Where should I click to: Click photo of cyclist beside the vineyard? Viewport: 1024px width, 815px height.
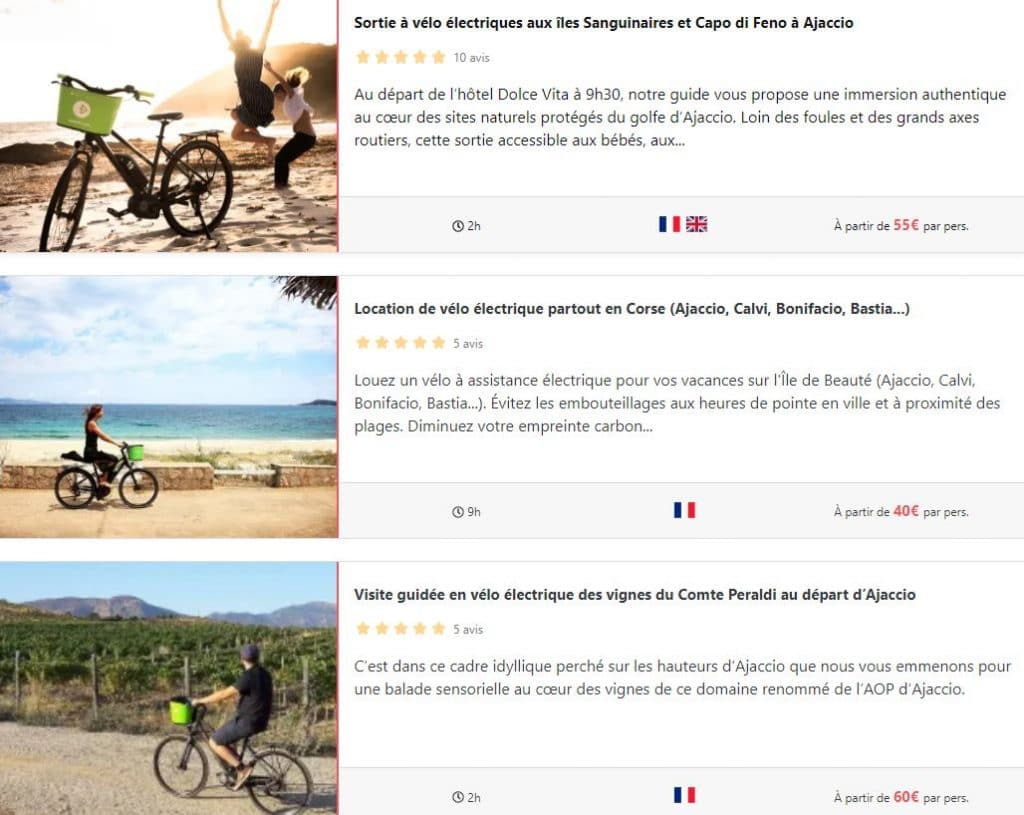point(168,690)
